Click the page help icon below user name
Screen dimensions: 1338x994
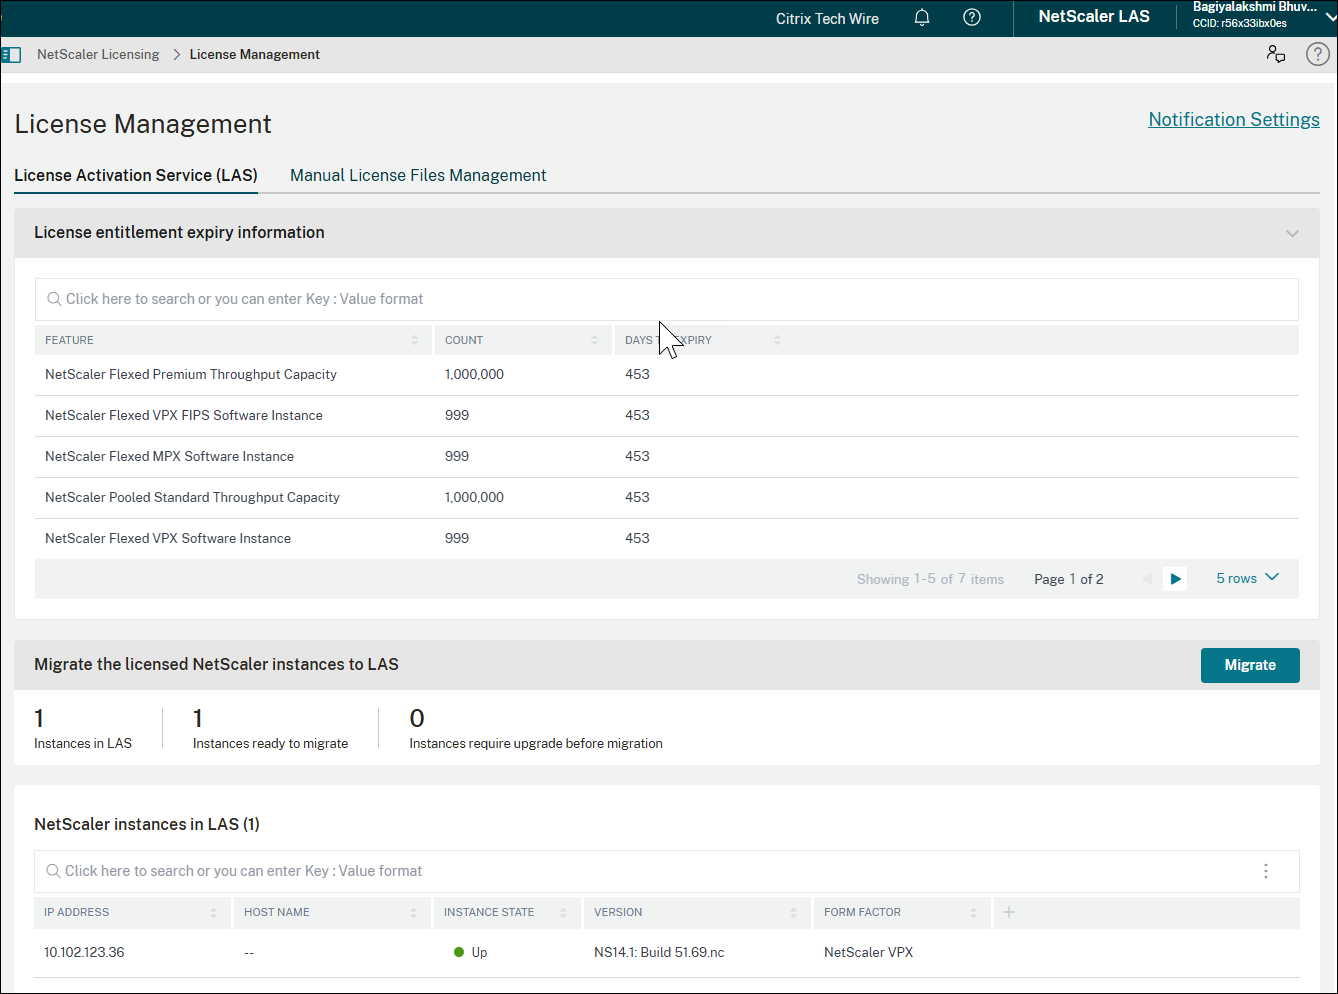(x=1318, y=54)
